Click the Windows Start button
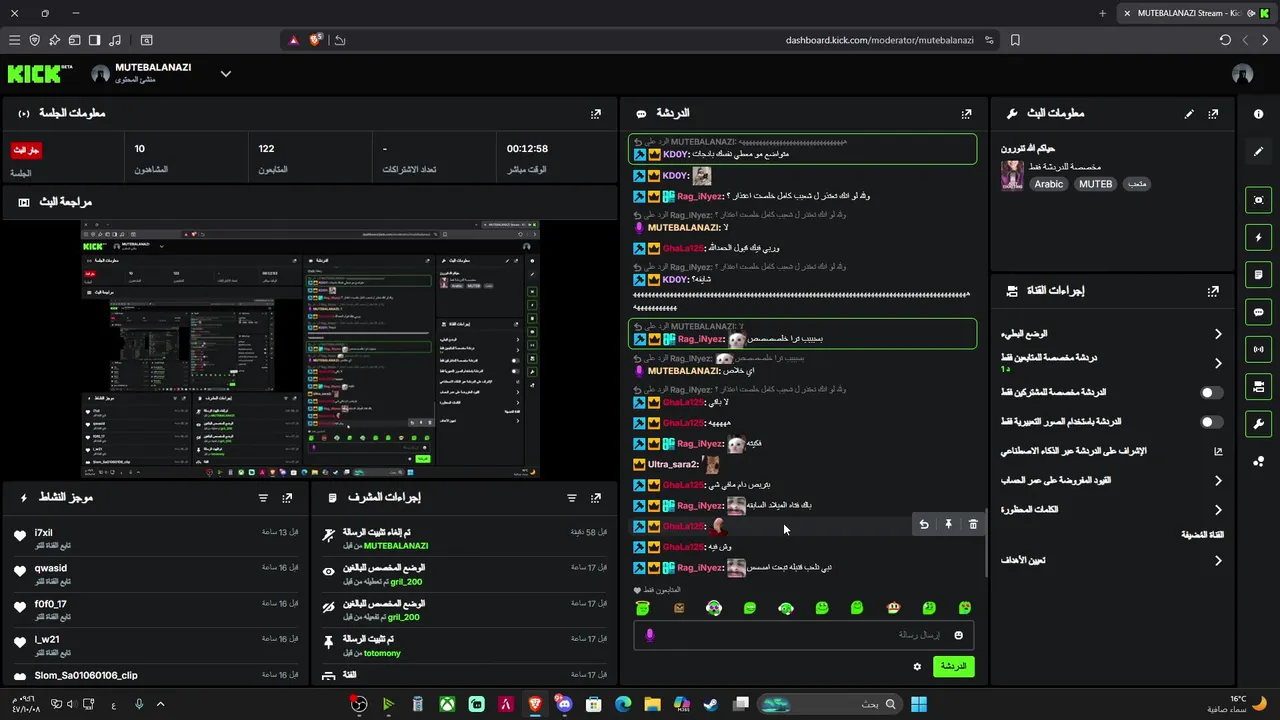1280x720 pixels. pos(919,704)
